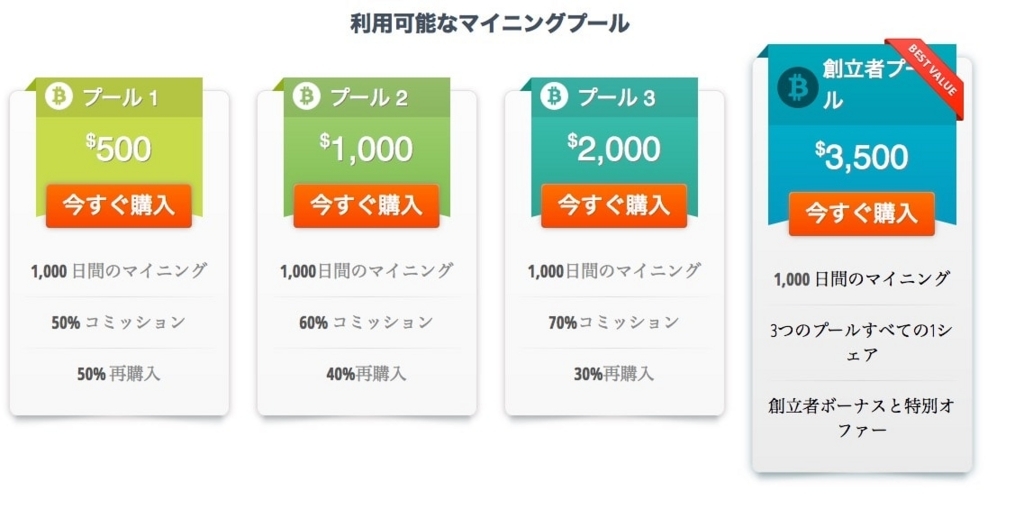This screenshot has height=509, width=1024.
Task: Buy プール 1 with 今すぐ購入 button
Action: tap(119, 206)
